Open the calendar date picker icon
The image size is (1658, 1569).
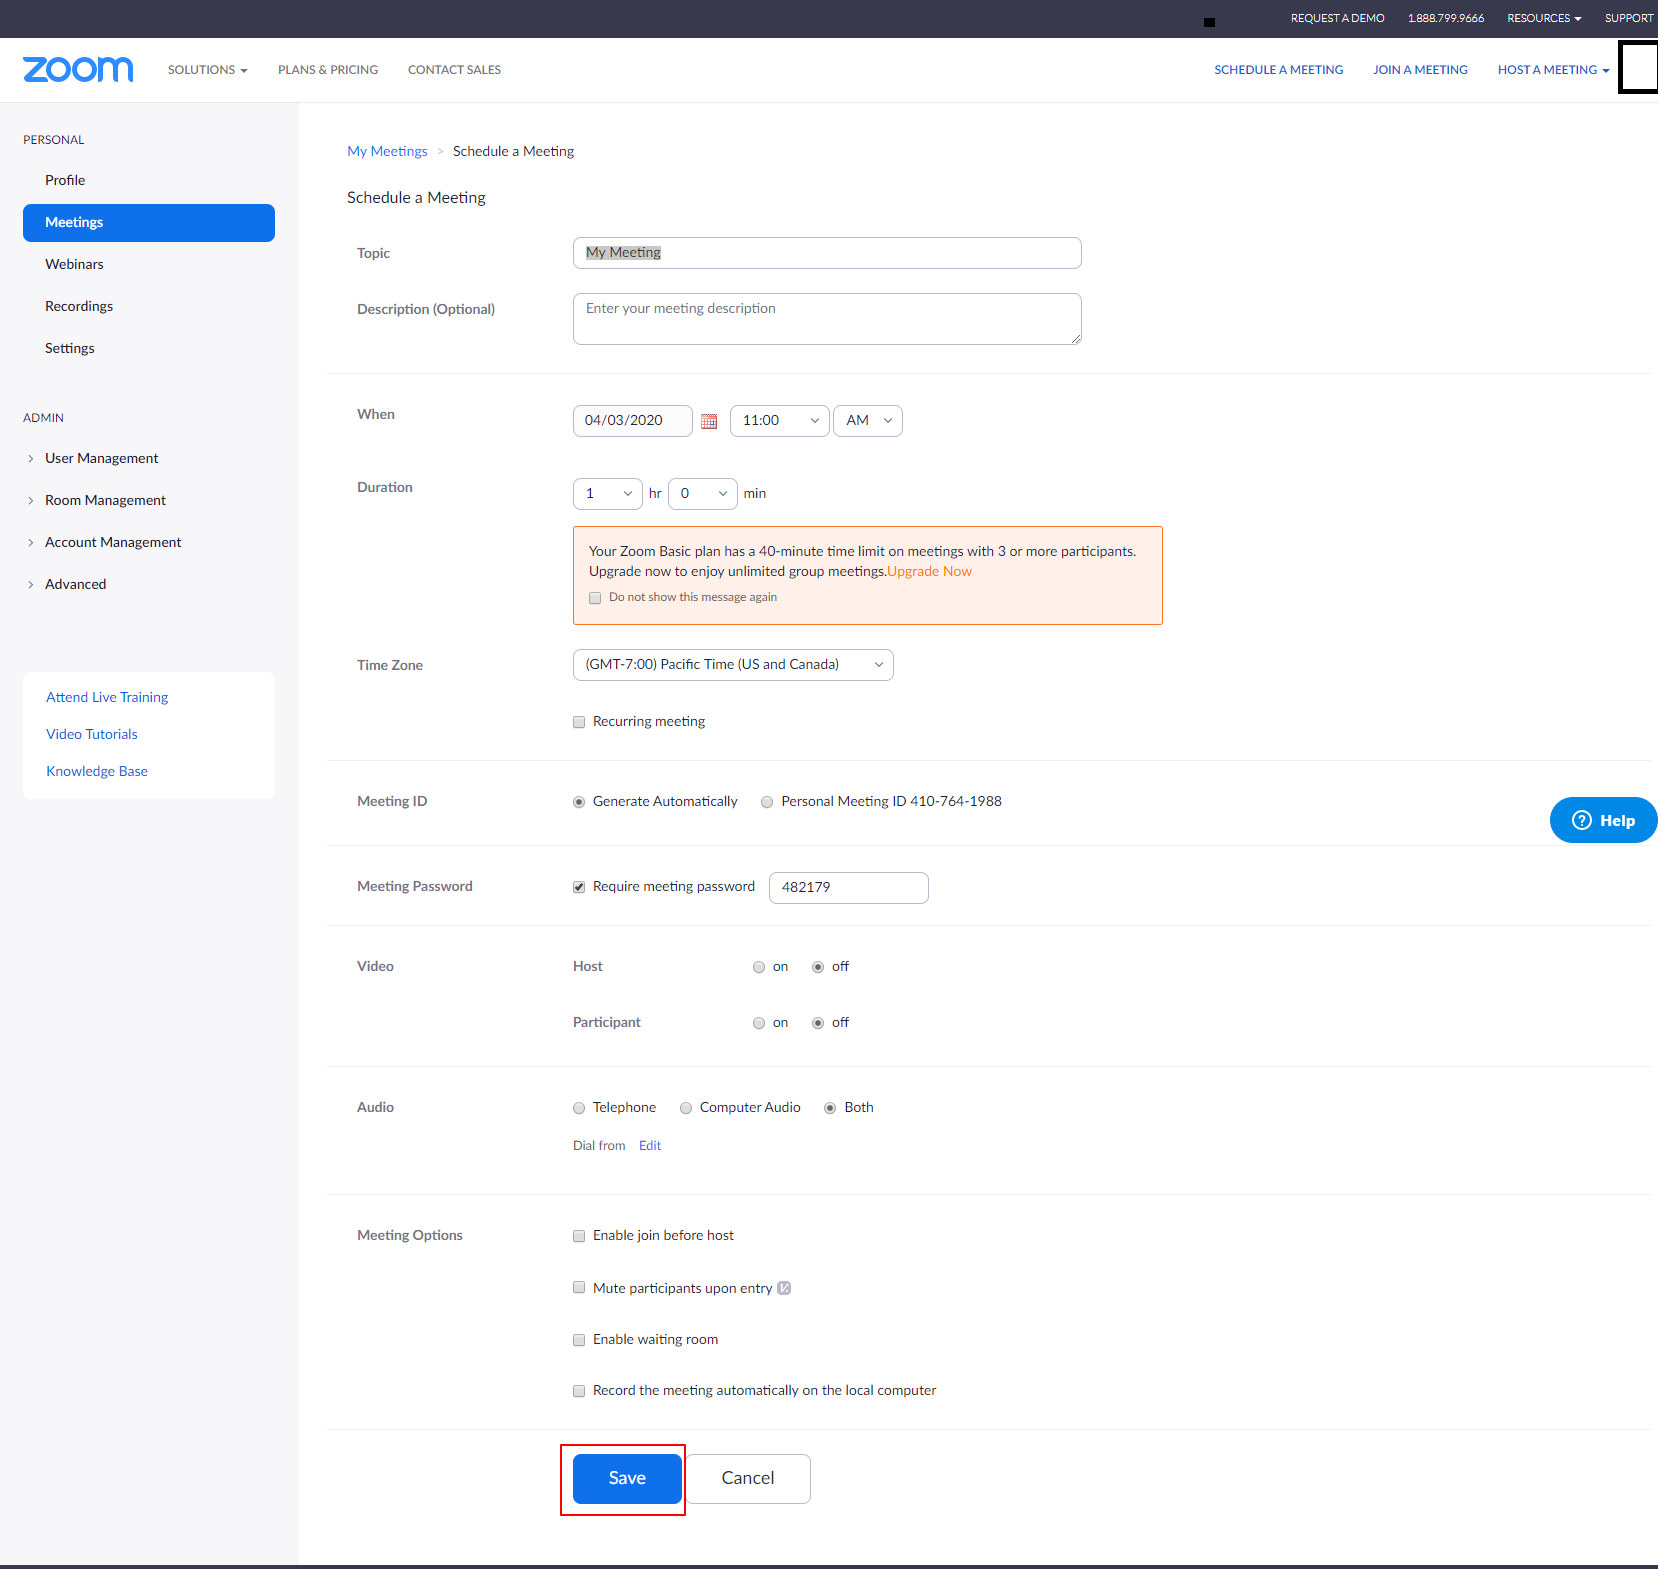pos(709,421)
